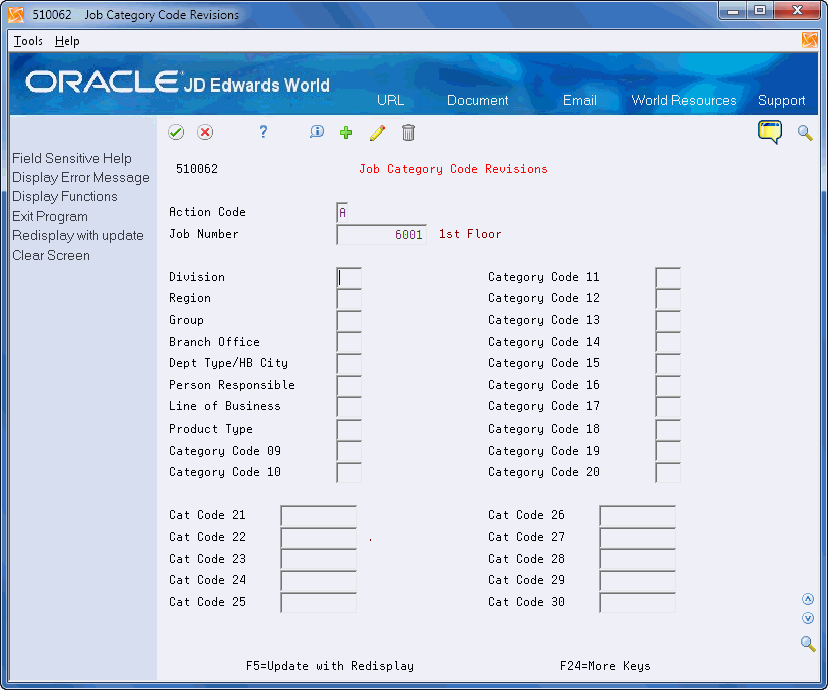Click the information bubble icon
Viewport: 828px width, 690px height.
316,132
